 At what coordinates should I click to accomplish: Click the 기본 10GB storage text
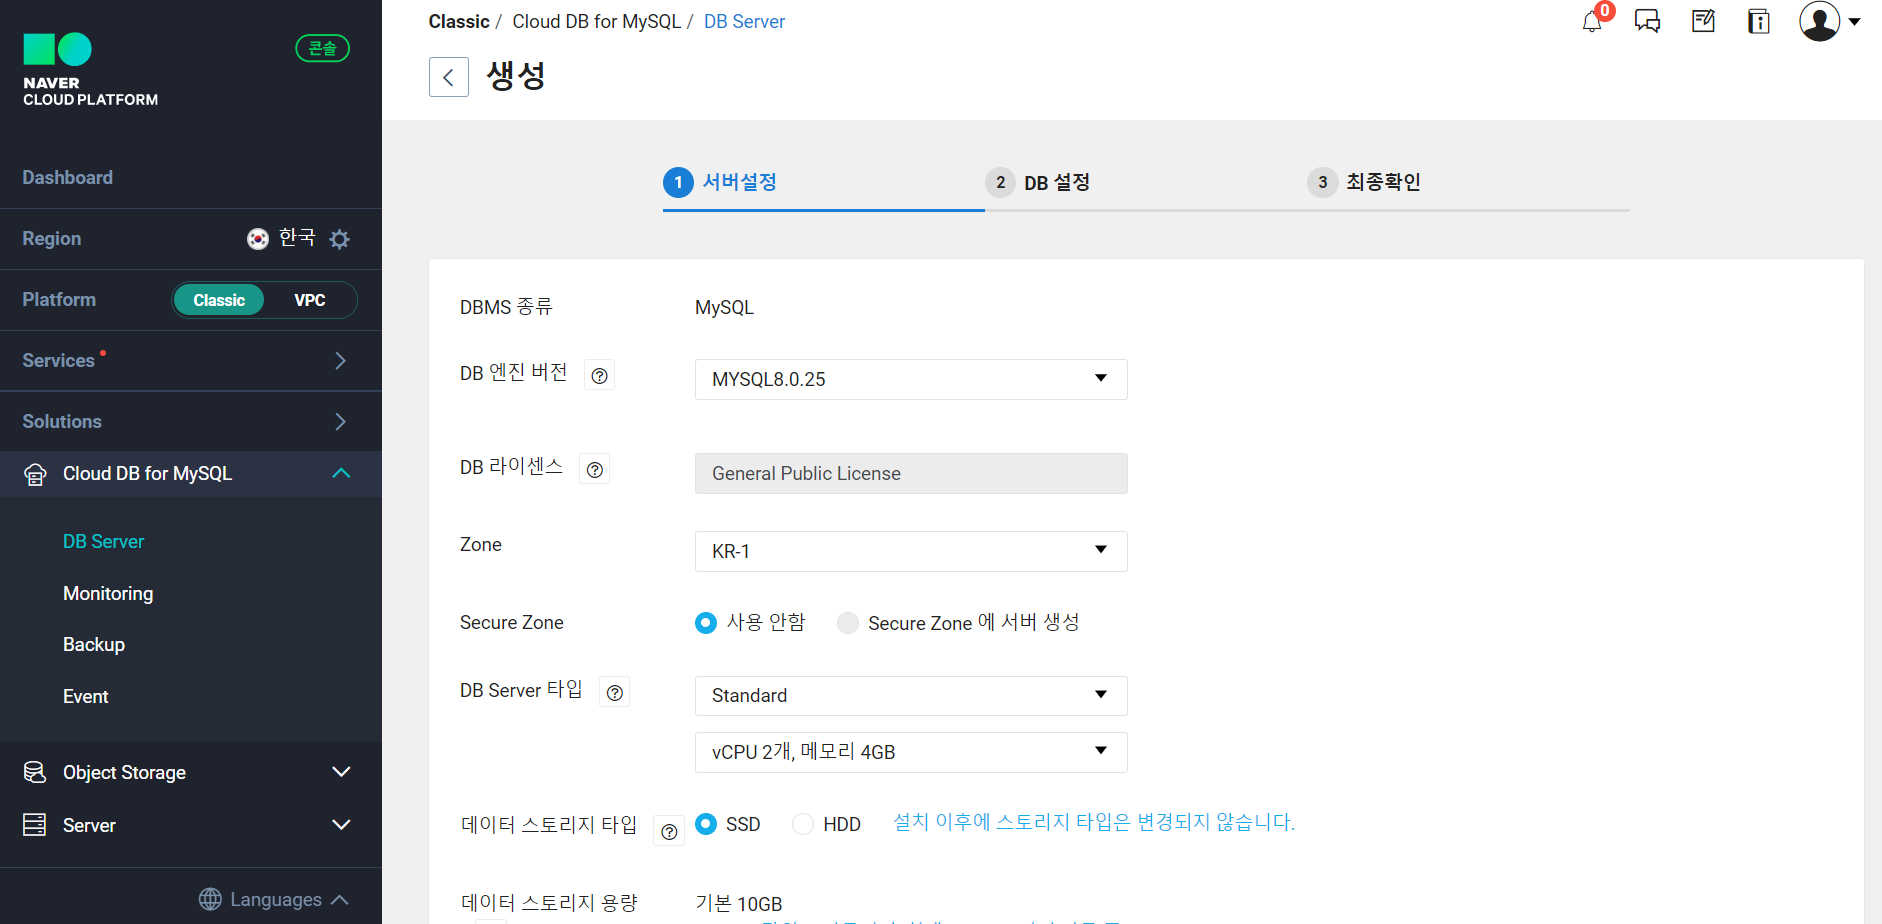739,903
